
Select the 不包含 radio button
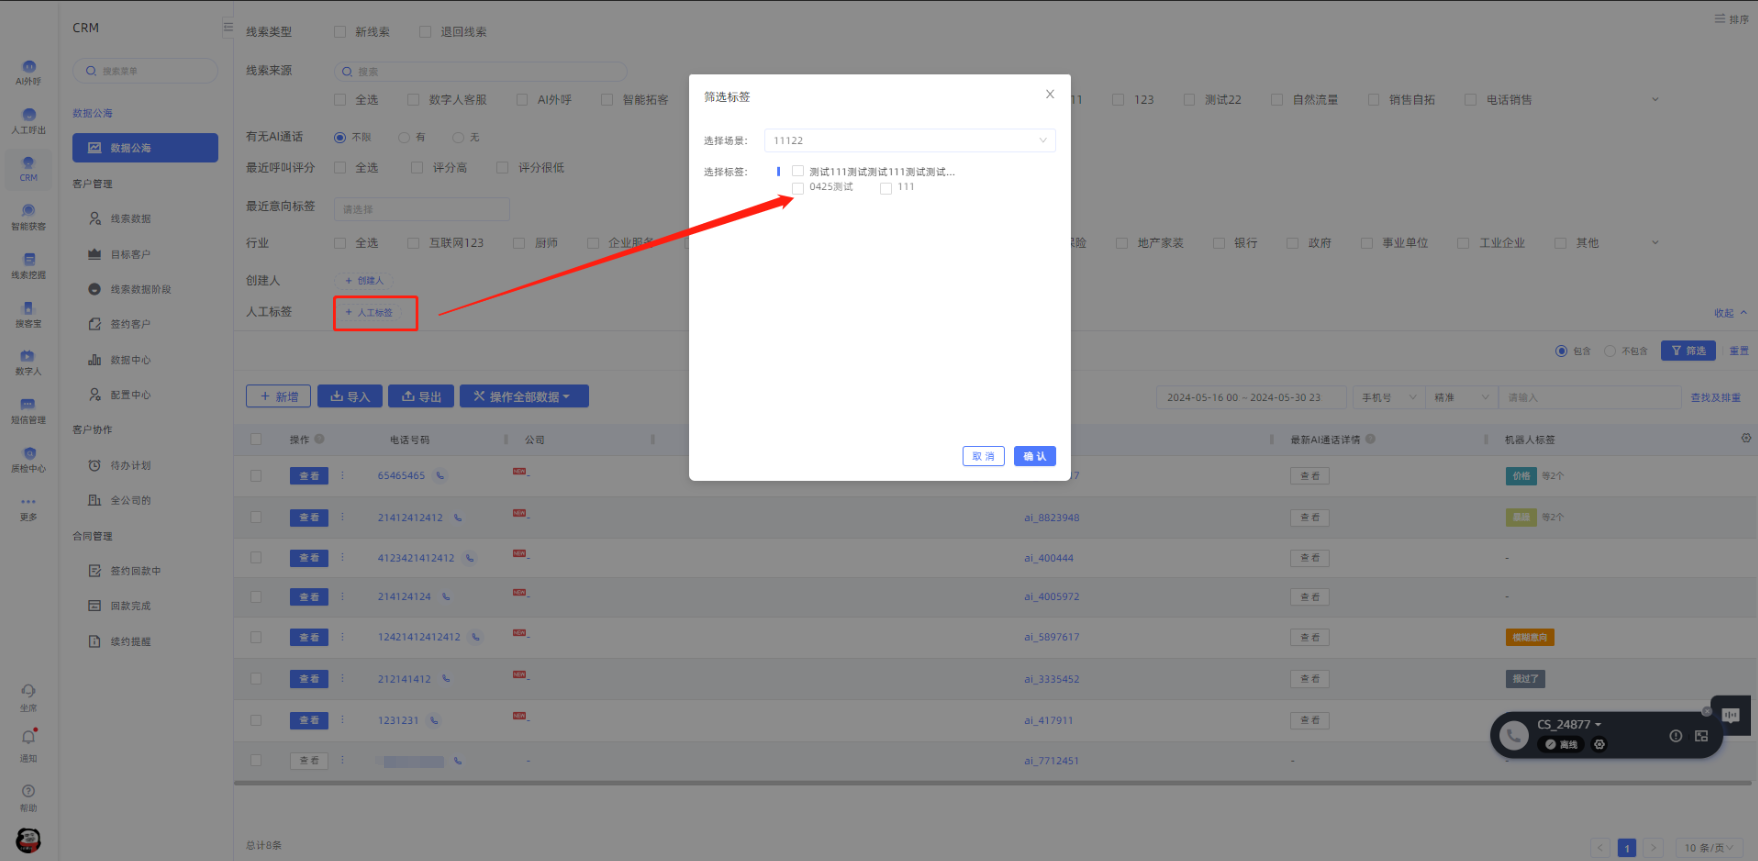point(1610,351)
